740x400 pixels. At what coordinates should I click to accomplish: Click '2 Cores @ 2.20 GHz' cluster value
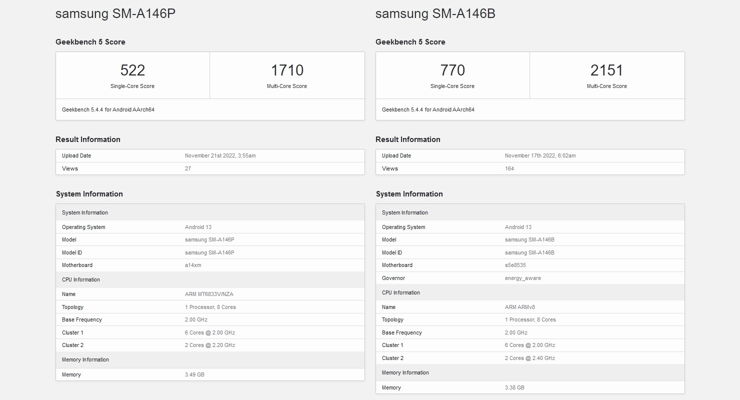pyautogui.click(x=210, y=345)
